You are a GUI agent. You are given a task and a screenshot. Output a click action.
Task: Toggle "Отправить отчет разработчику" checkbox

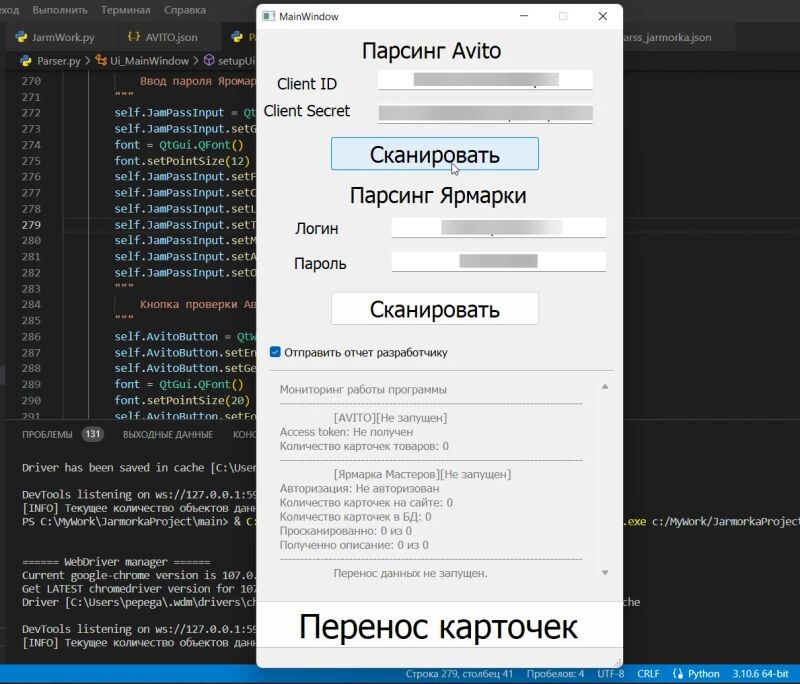[275, 352]
